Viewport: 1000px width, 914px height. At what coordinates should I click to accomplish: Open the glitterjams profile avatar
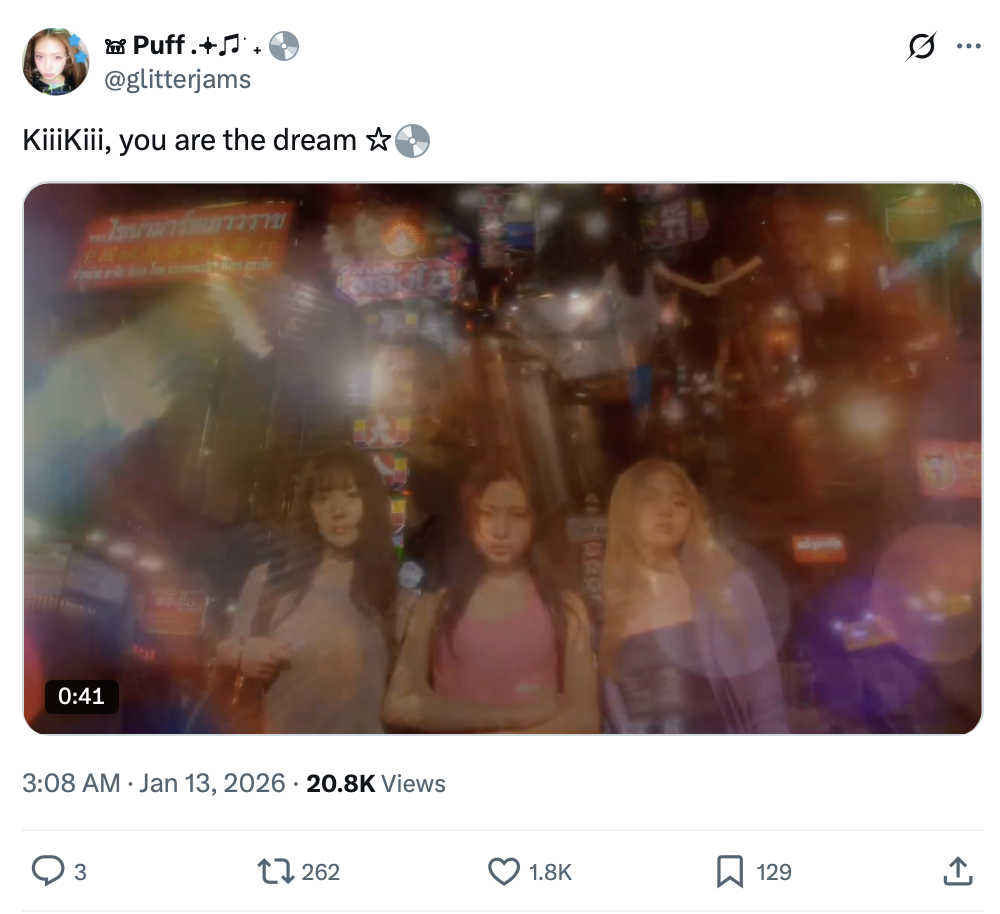(56, 62)
